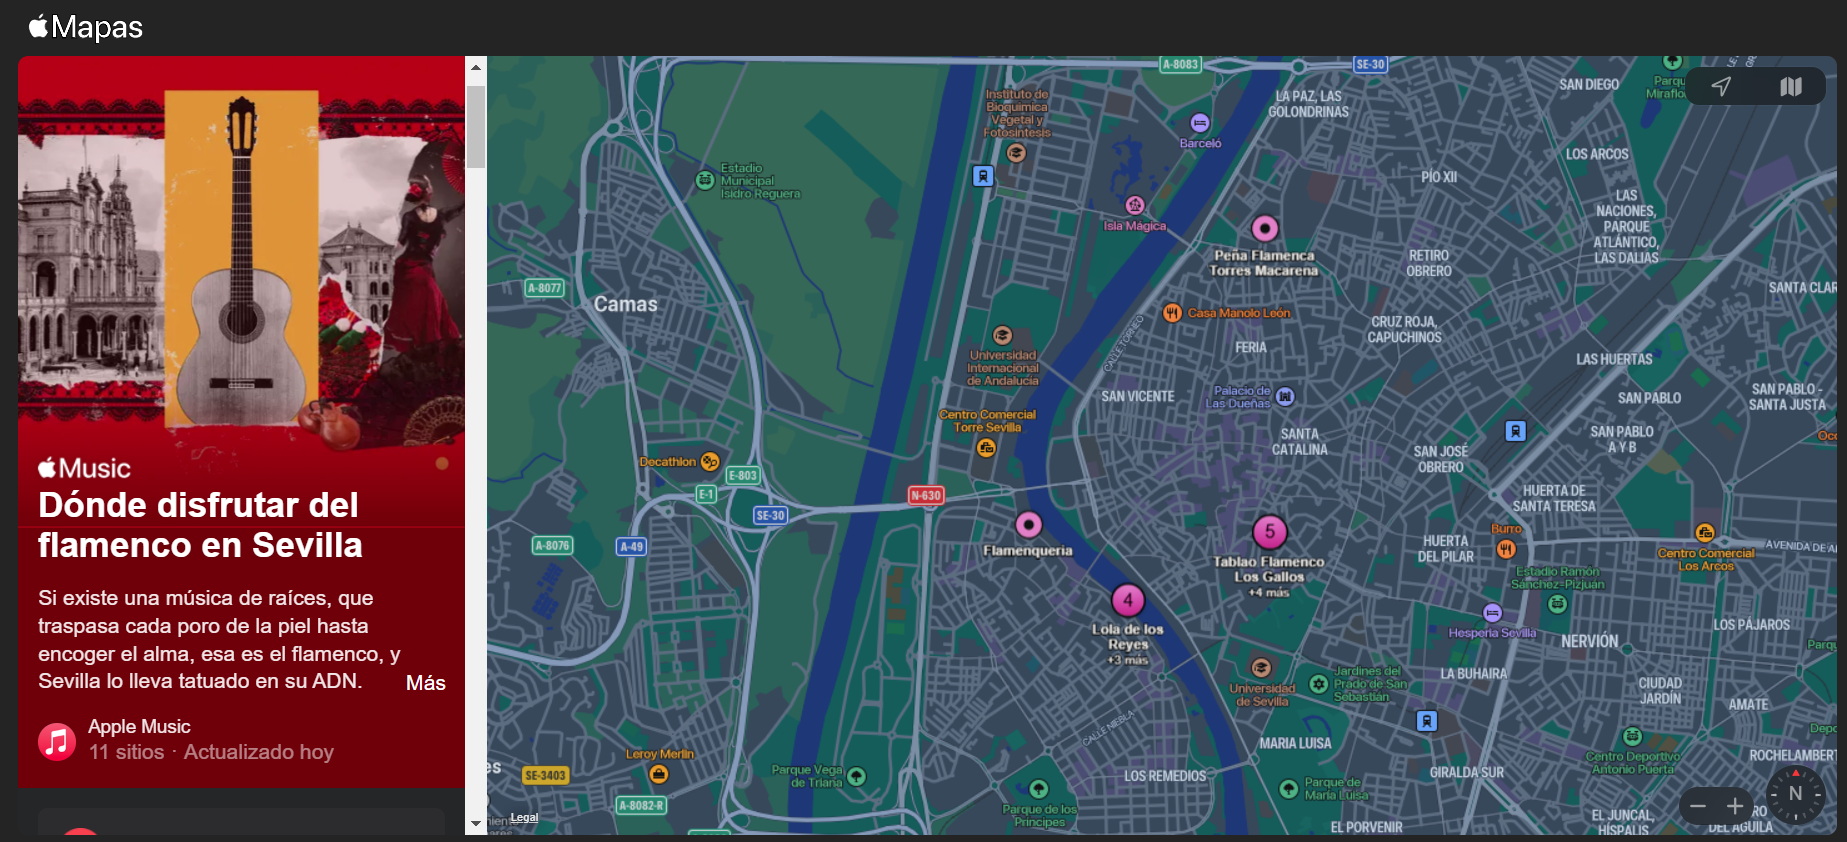Select the Palacio de Las Dueñas marker
The height and width of the screenshot is (842, 1847).
click(1285, 396)
